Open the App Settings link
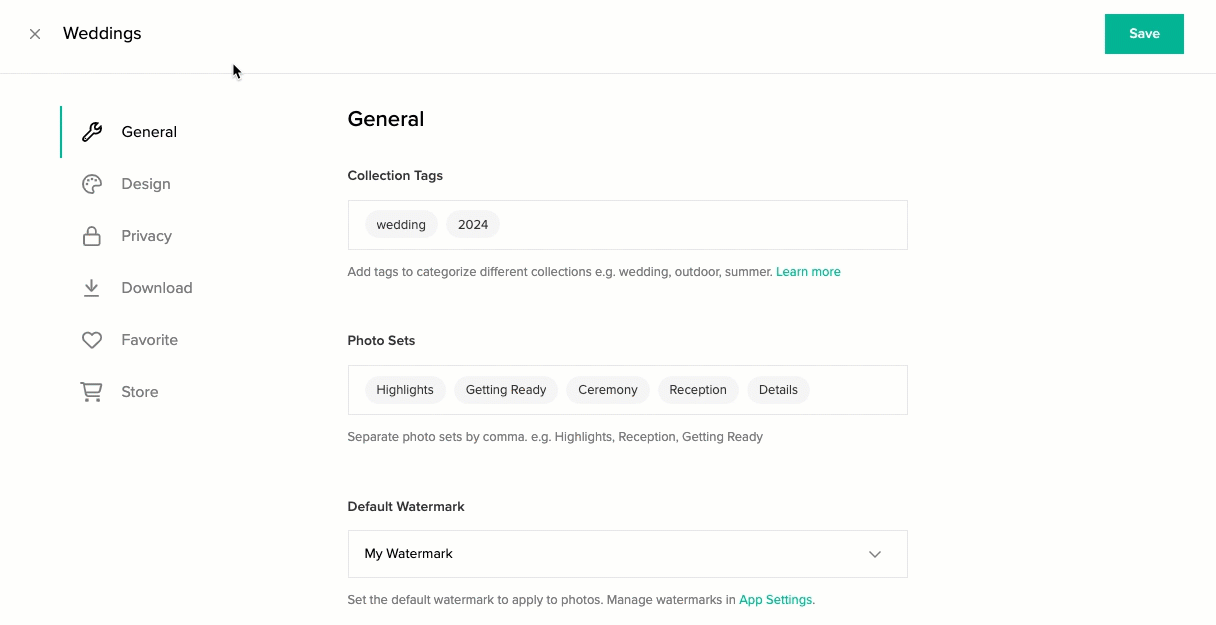The width and height of the screenshot is (1216, 625). click(775, 600)
